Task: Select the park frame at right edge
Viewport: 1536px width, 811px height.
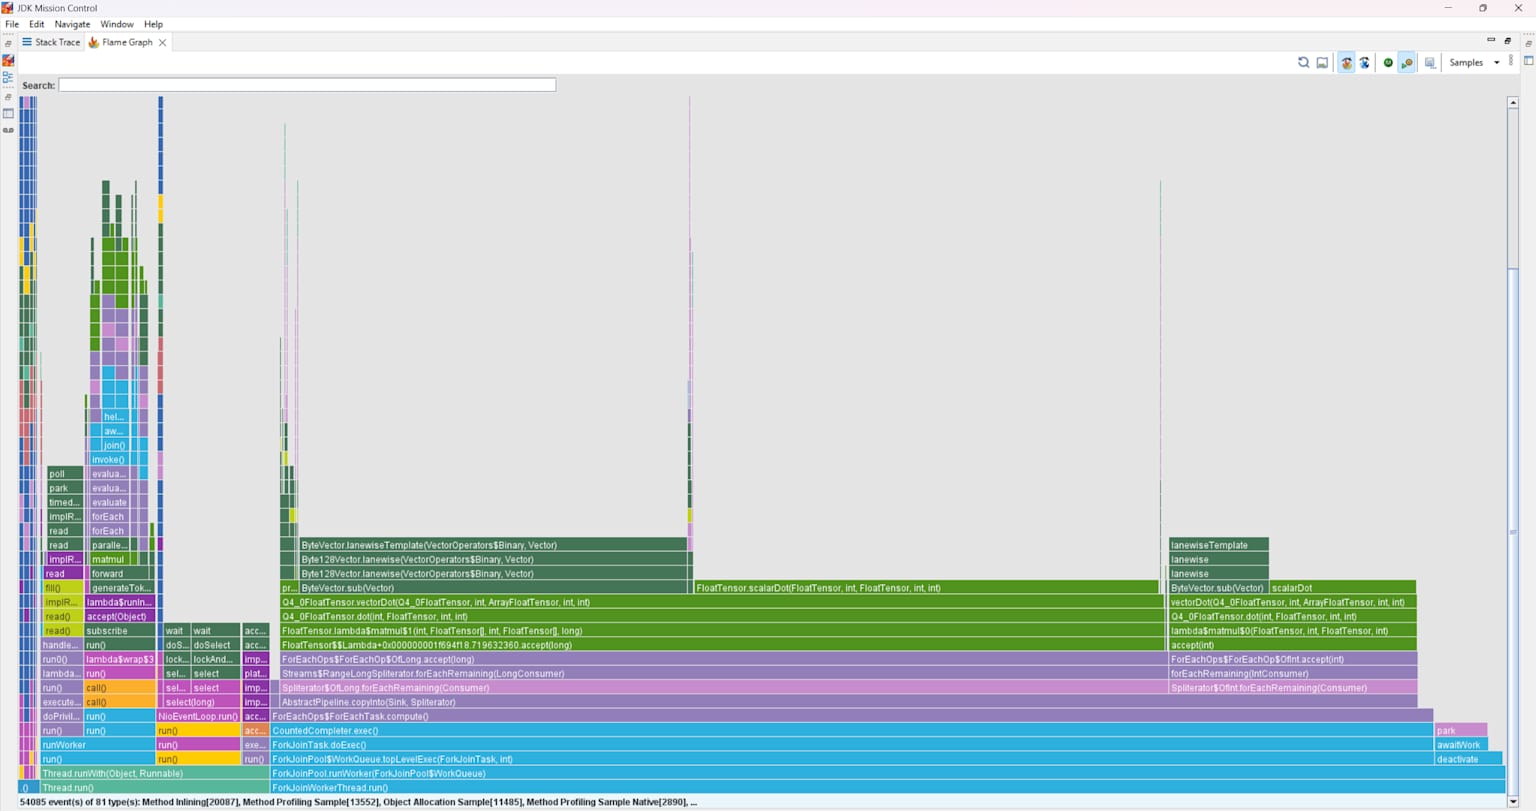Action: tap(1460, 730)
